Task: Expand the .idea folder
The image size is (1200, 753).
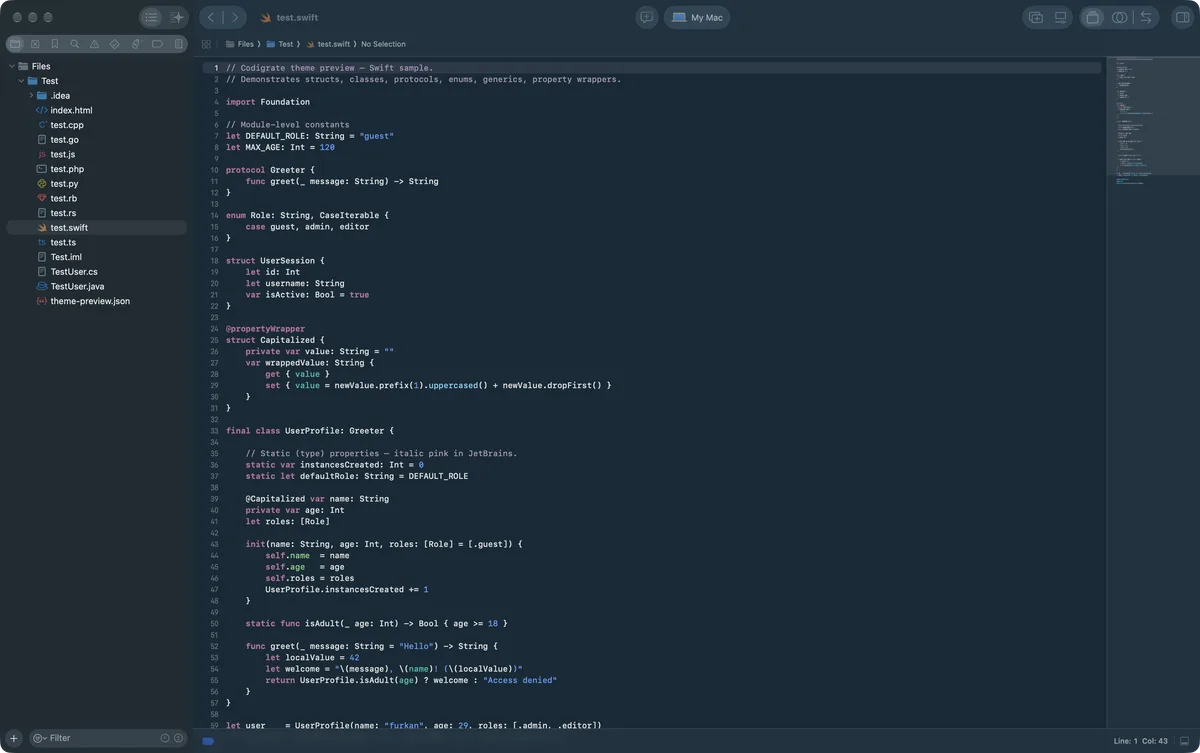Action: (x=32, y=96)
